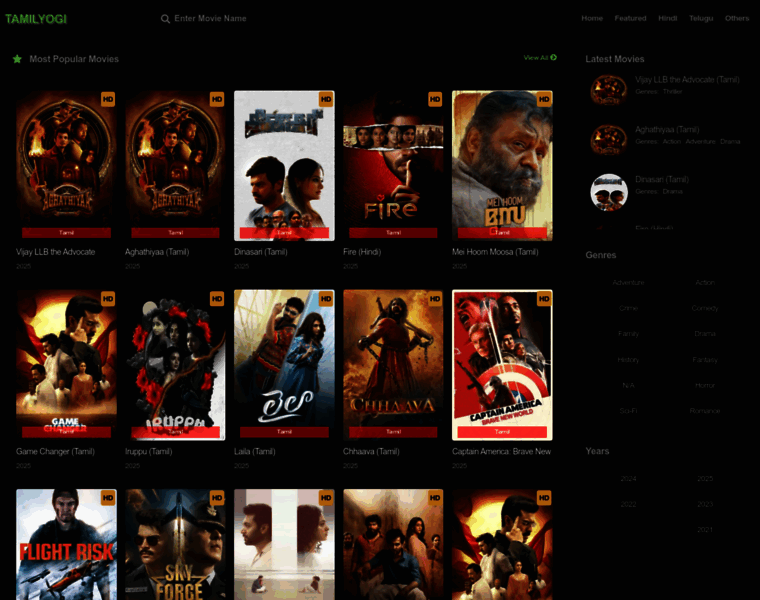
Task: Open the Others menu item
Action: tap(737, 18)
